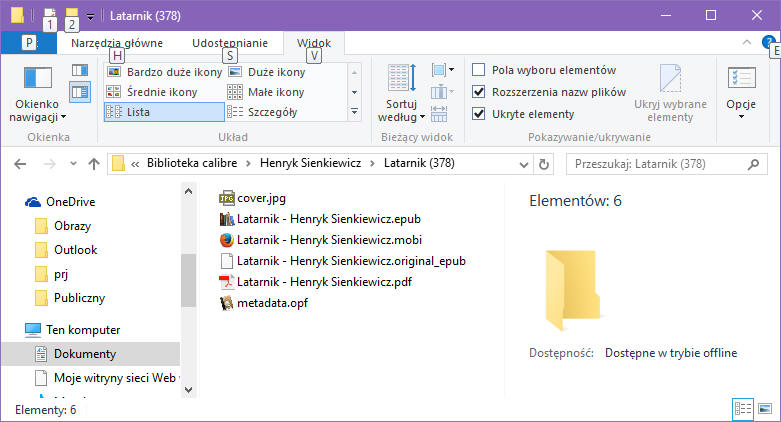Click the Sortuj według icon
This screenshot has height=422, width=781.
(x=401, y=80)
